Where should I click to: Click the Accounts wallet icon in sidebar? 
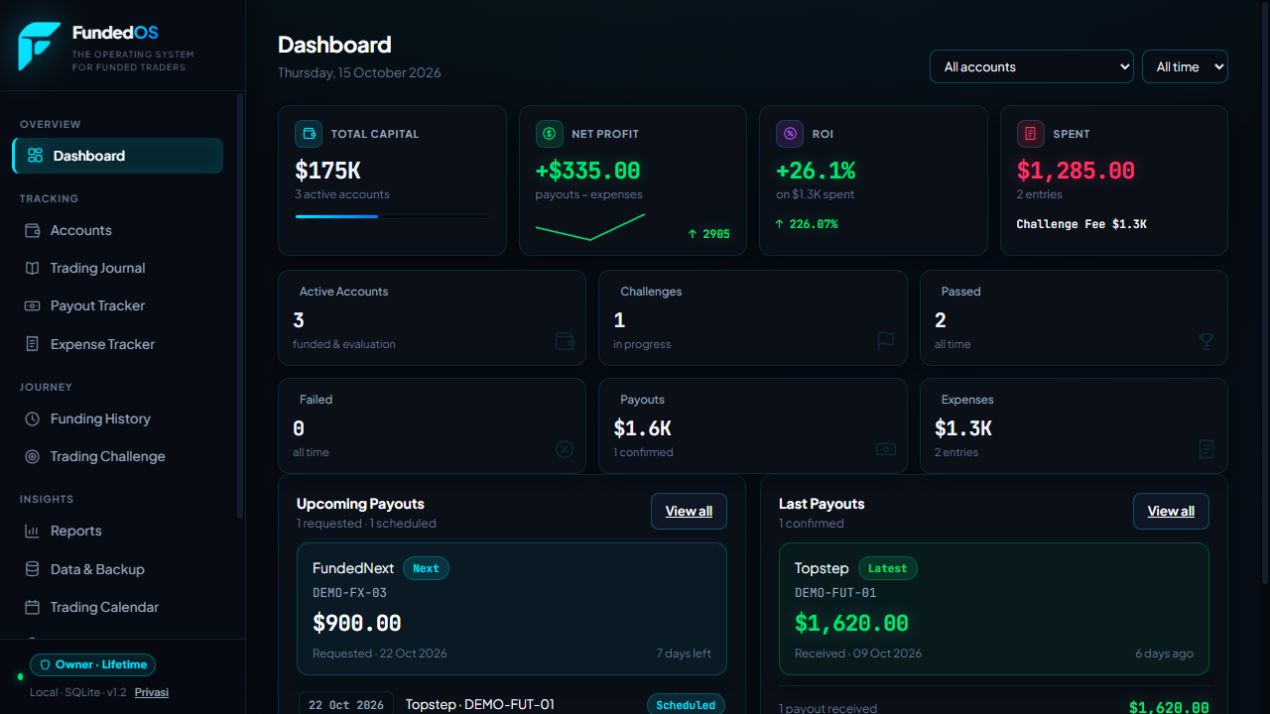click(x=32, y=230)
